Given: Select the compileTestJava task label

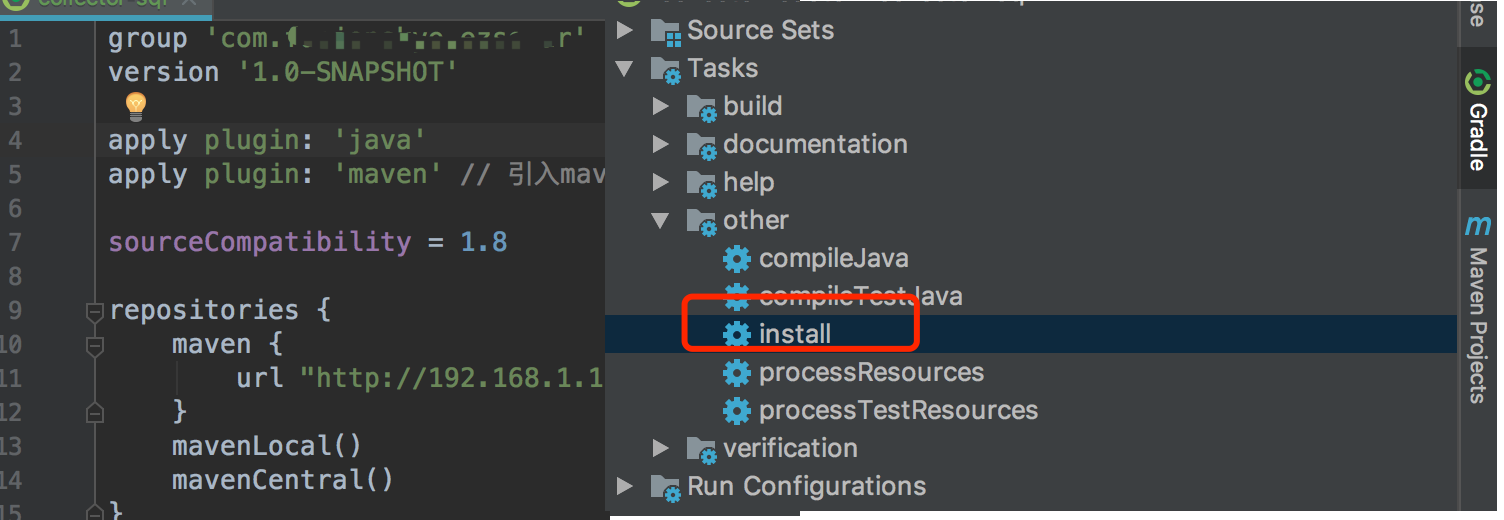Looking at the screenshot, I should pos(861,296).
